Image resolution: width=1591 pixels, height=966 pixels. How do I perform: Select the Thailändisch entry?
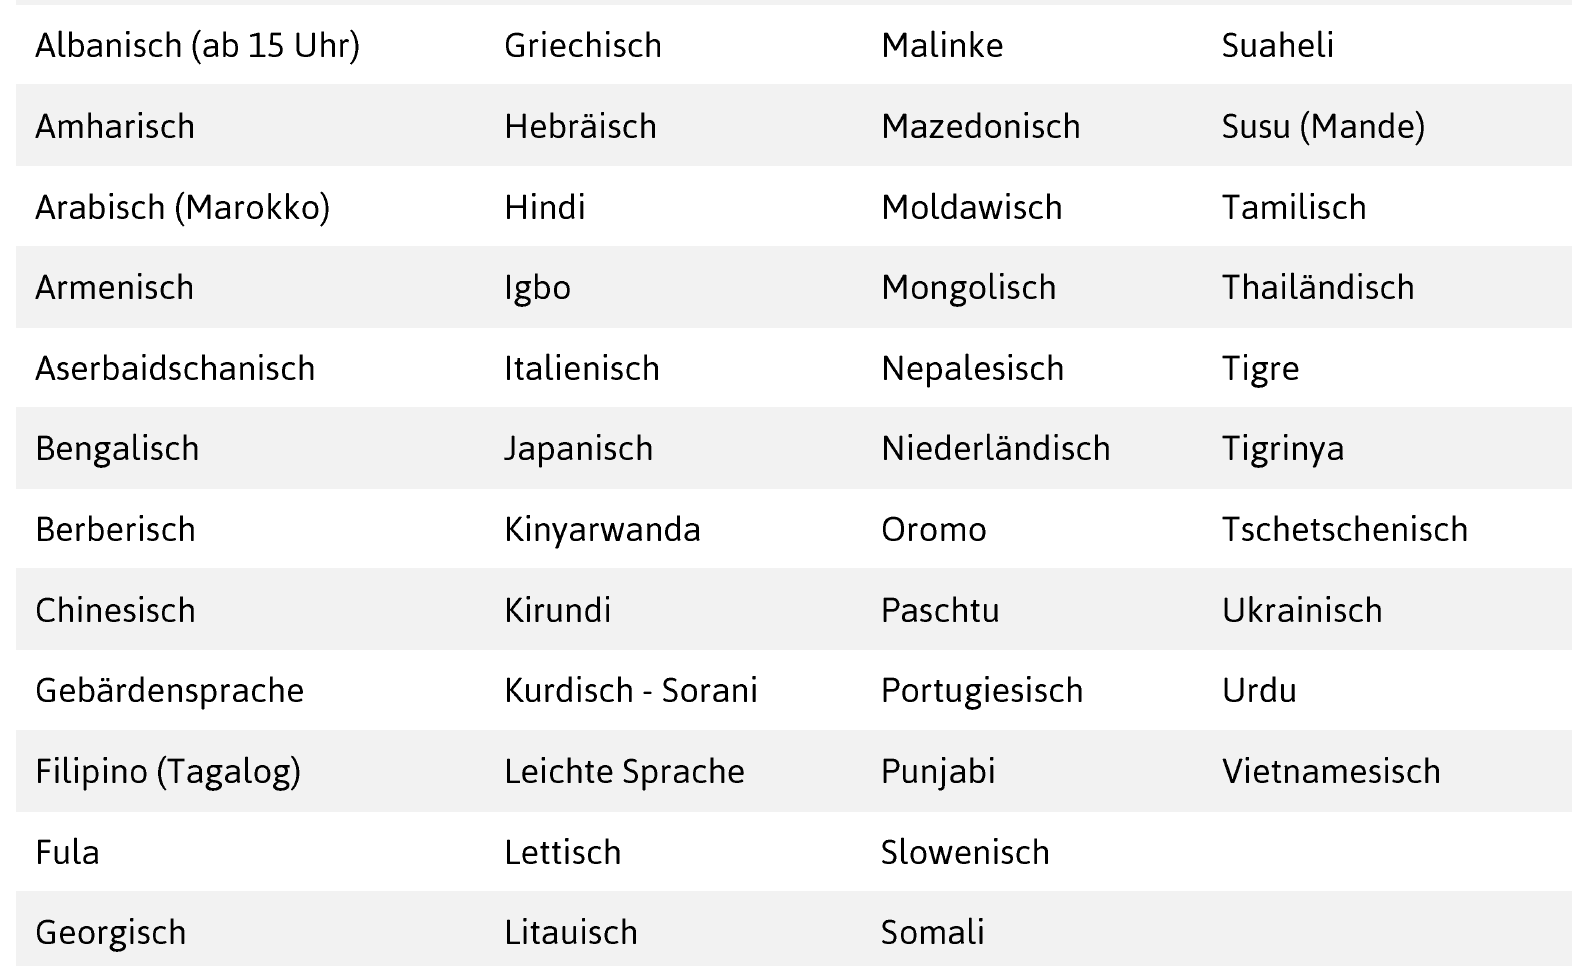pos(1317,288)
